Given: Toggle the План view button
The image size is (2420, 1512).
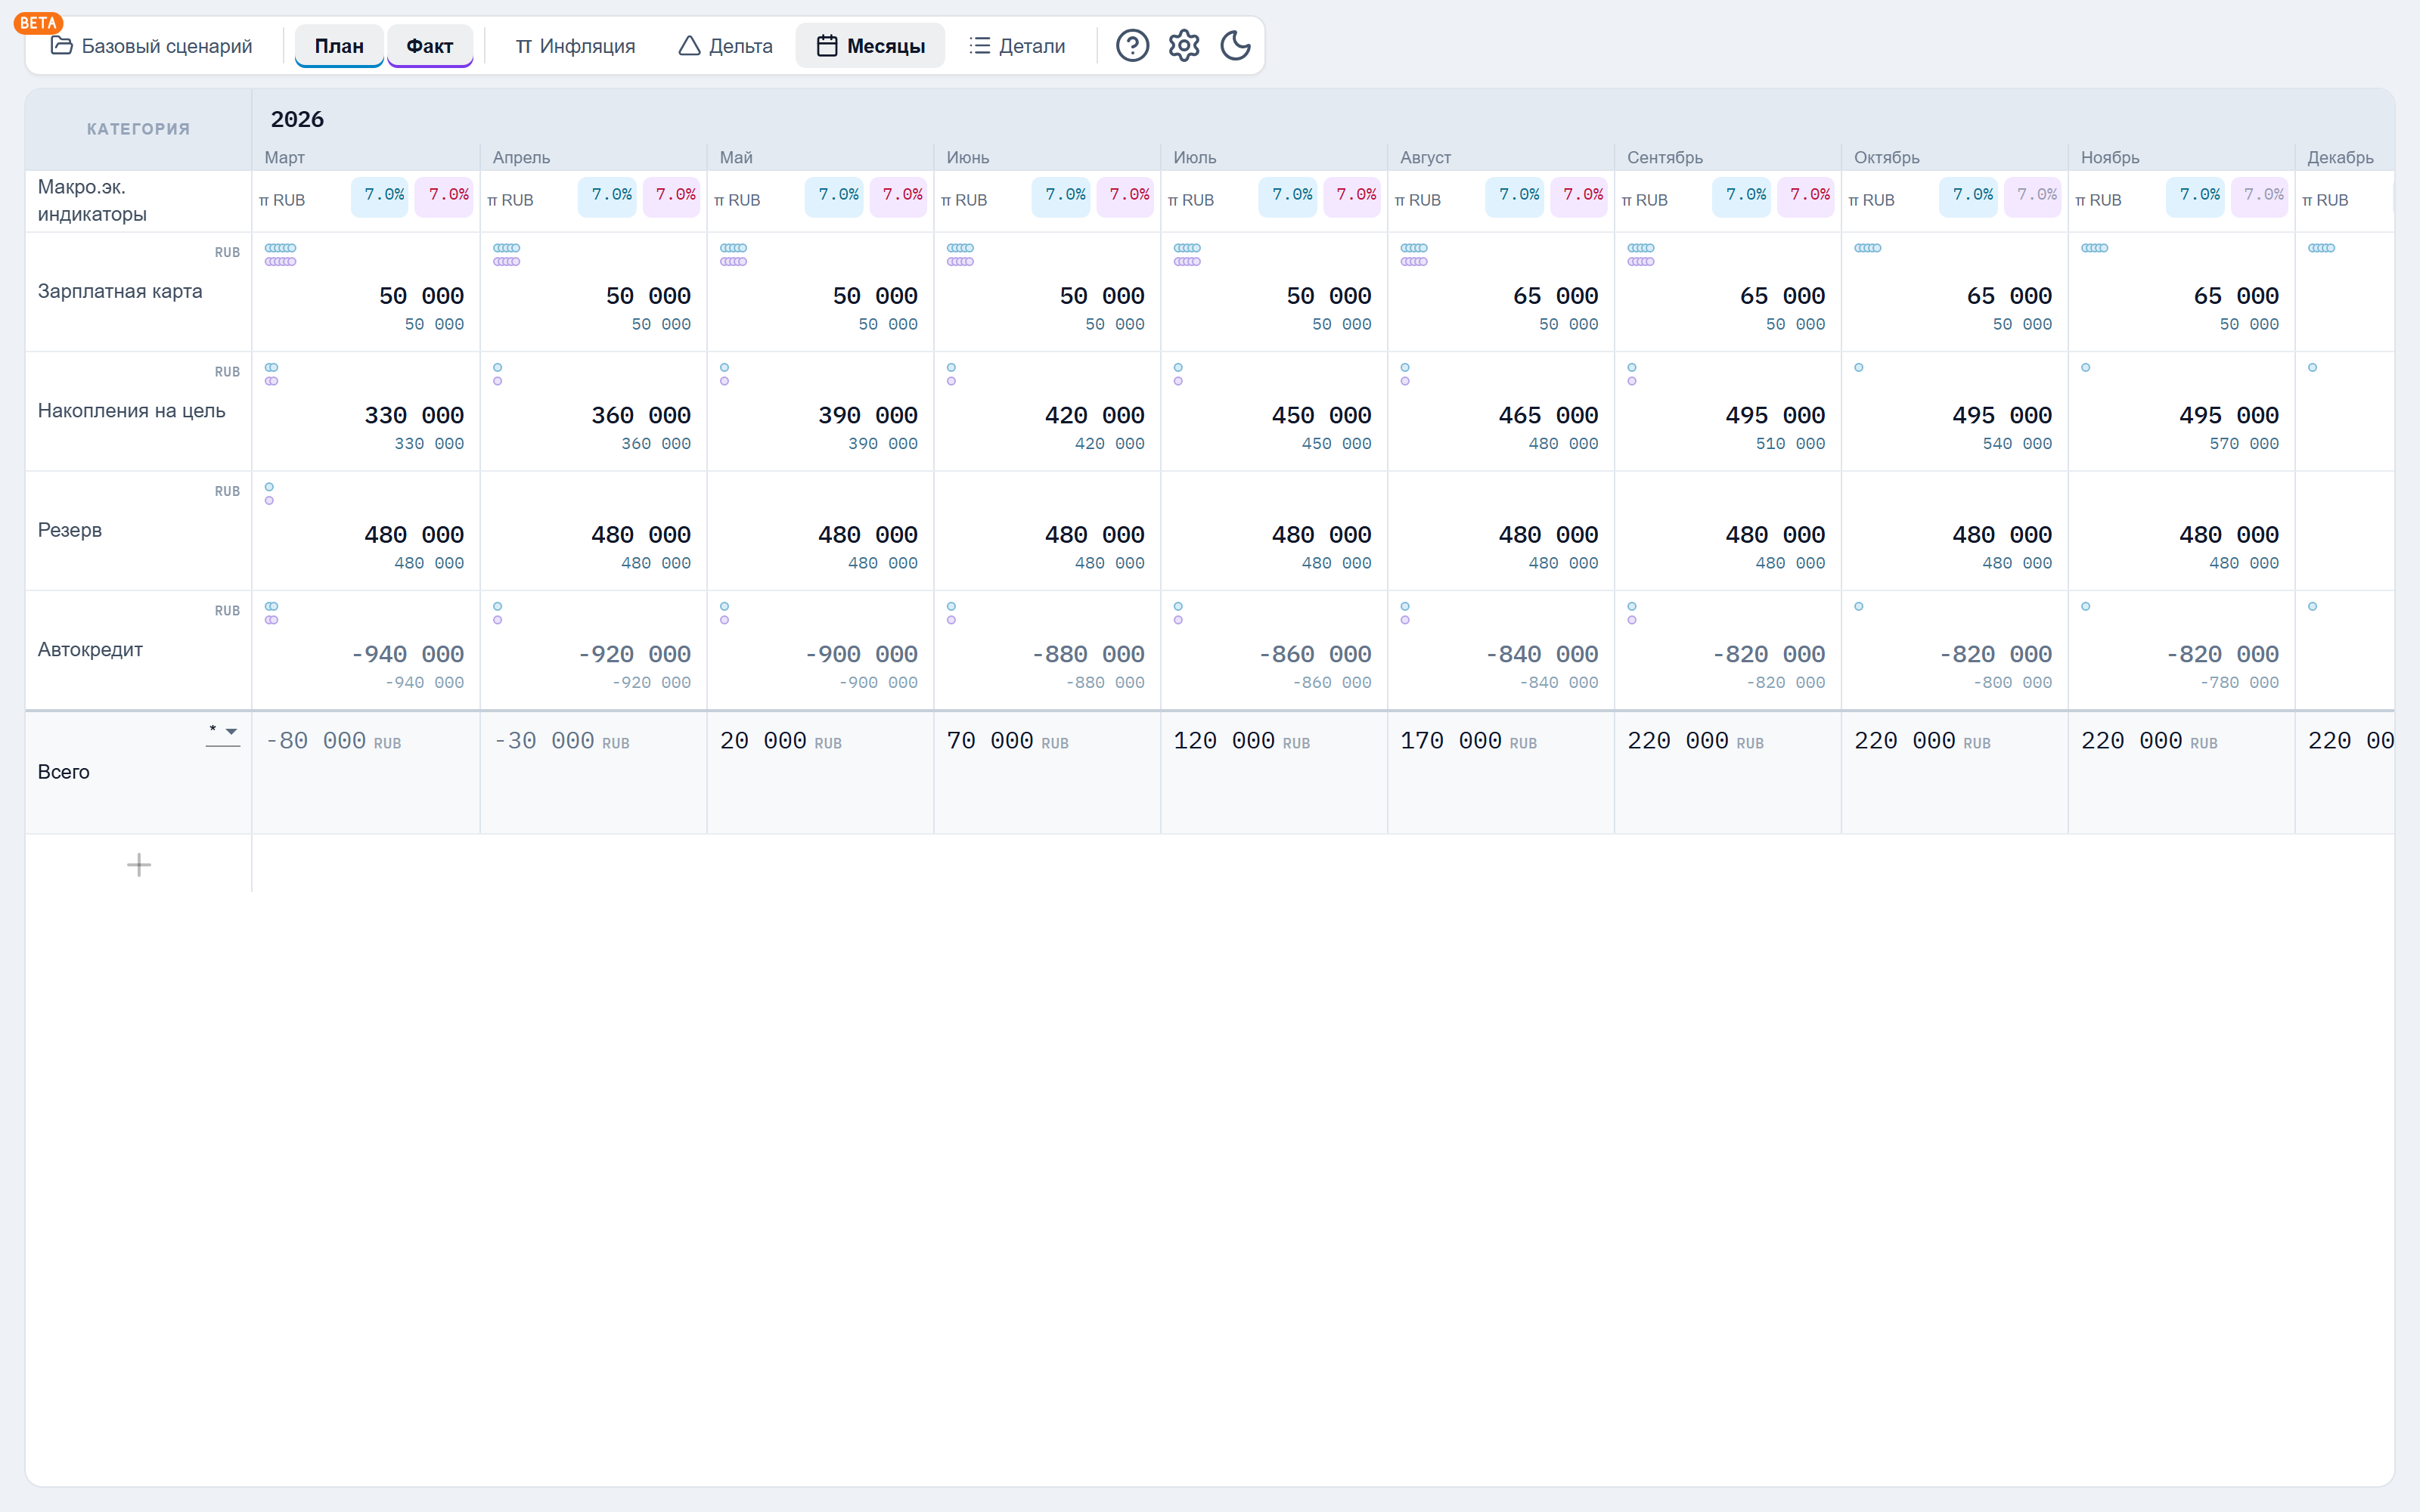Looking at the screenshot, I should pos(339,46).
